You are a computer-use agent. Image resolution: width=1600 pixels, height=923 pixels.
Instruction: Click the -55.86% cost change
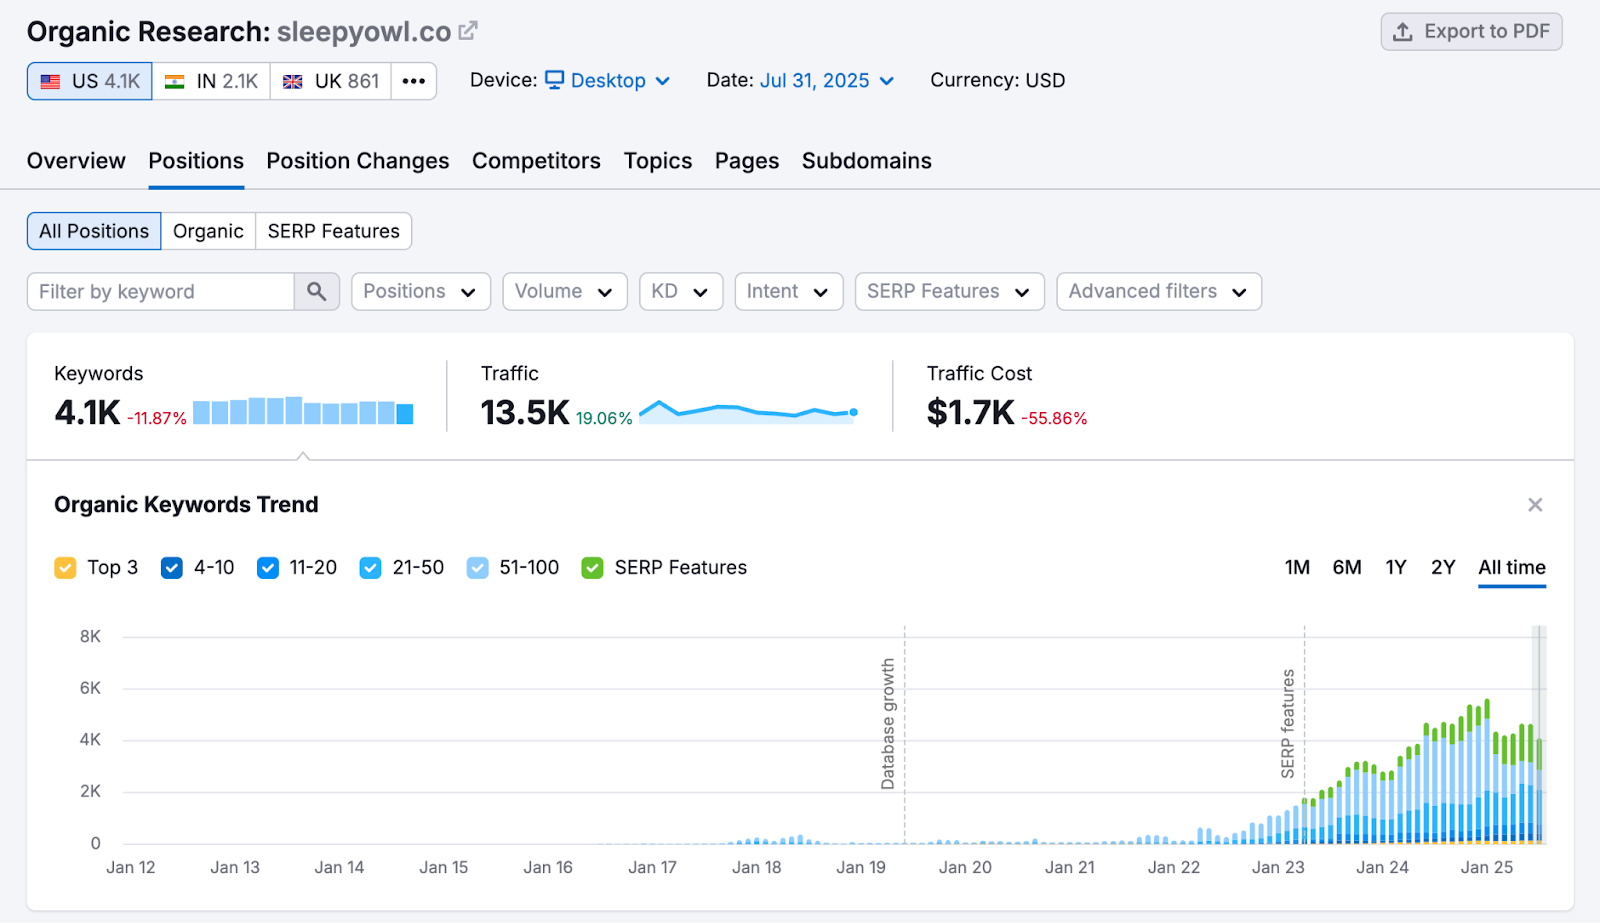[1054, 418]
